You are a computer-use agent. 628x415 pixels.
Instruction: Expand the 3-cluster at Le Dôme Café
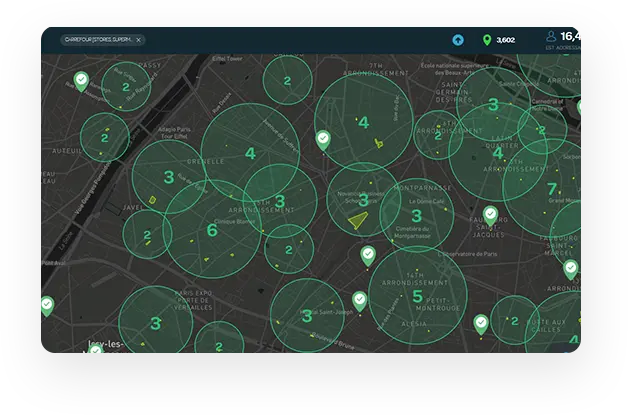tap(417, 216)
